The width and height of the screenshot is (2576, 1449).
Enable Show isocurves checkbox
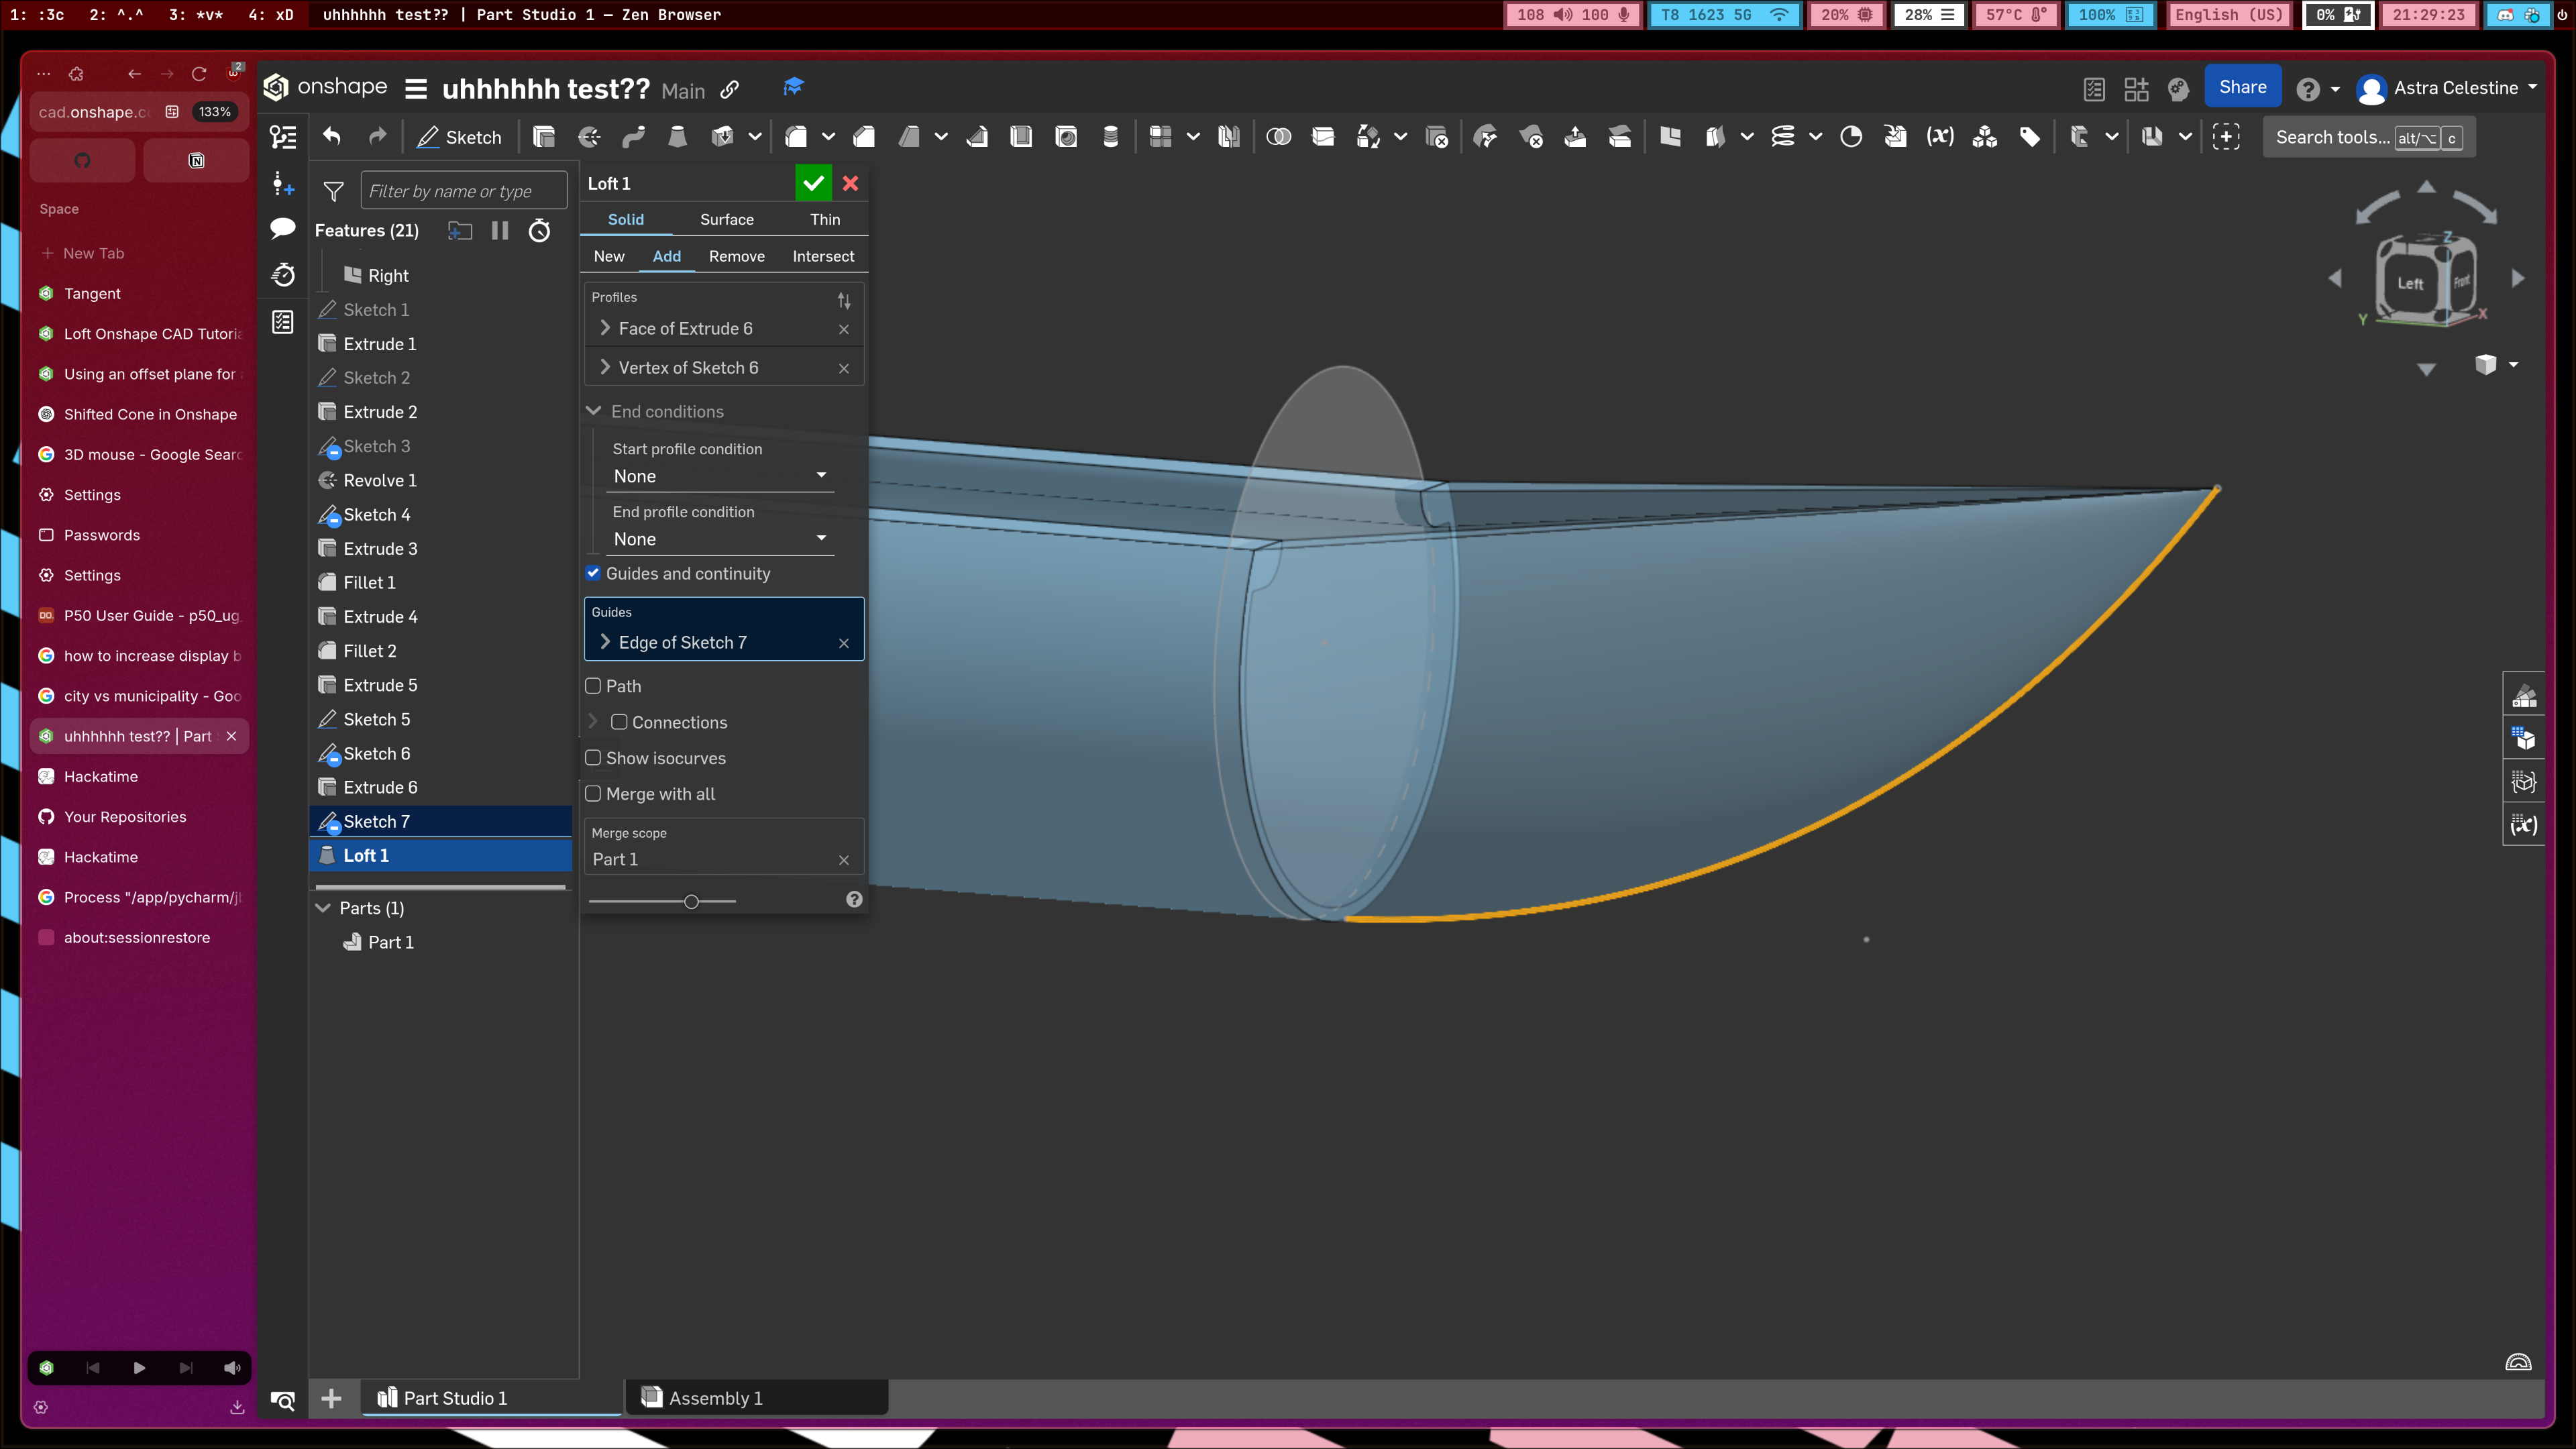(x=593, y=758)
